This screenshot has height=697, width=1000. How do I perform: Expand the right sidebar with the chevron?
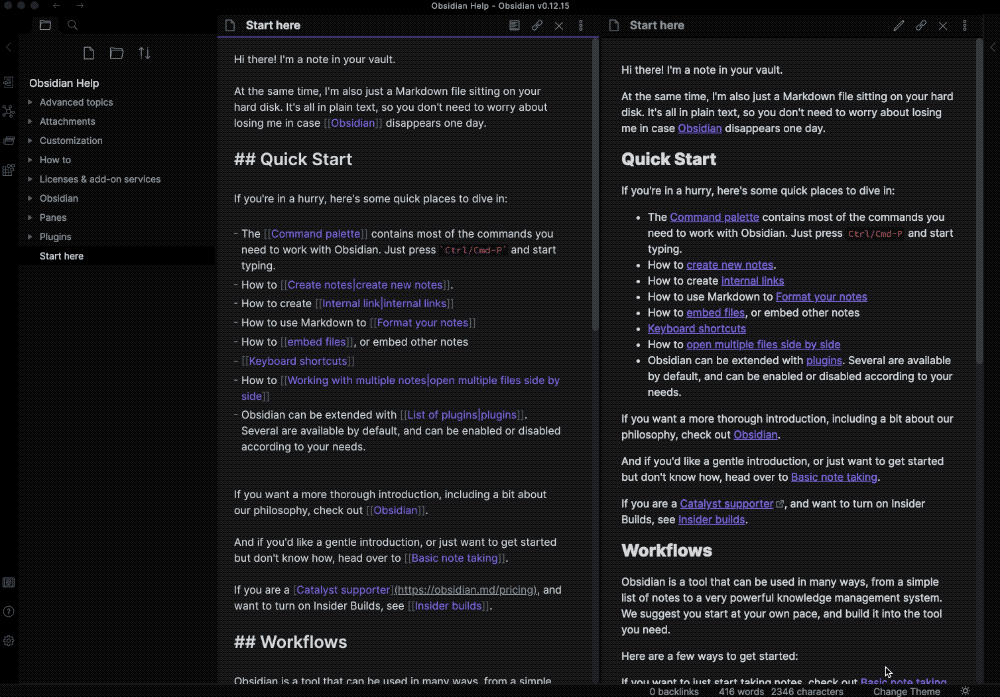pos(992,47)
